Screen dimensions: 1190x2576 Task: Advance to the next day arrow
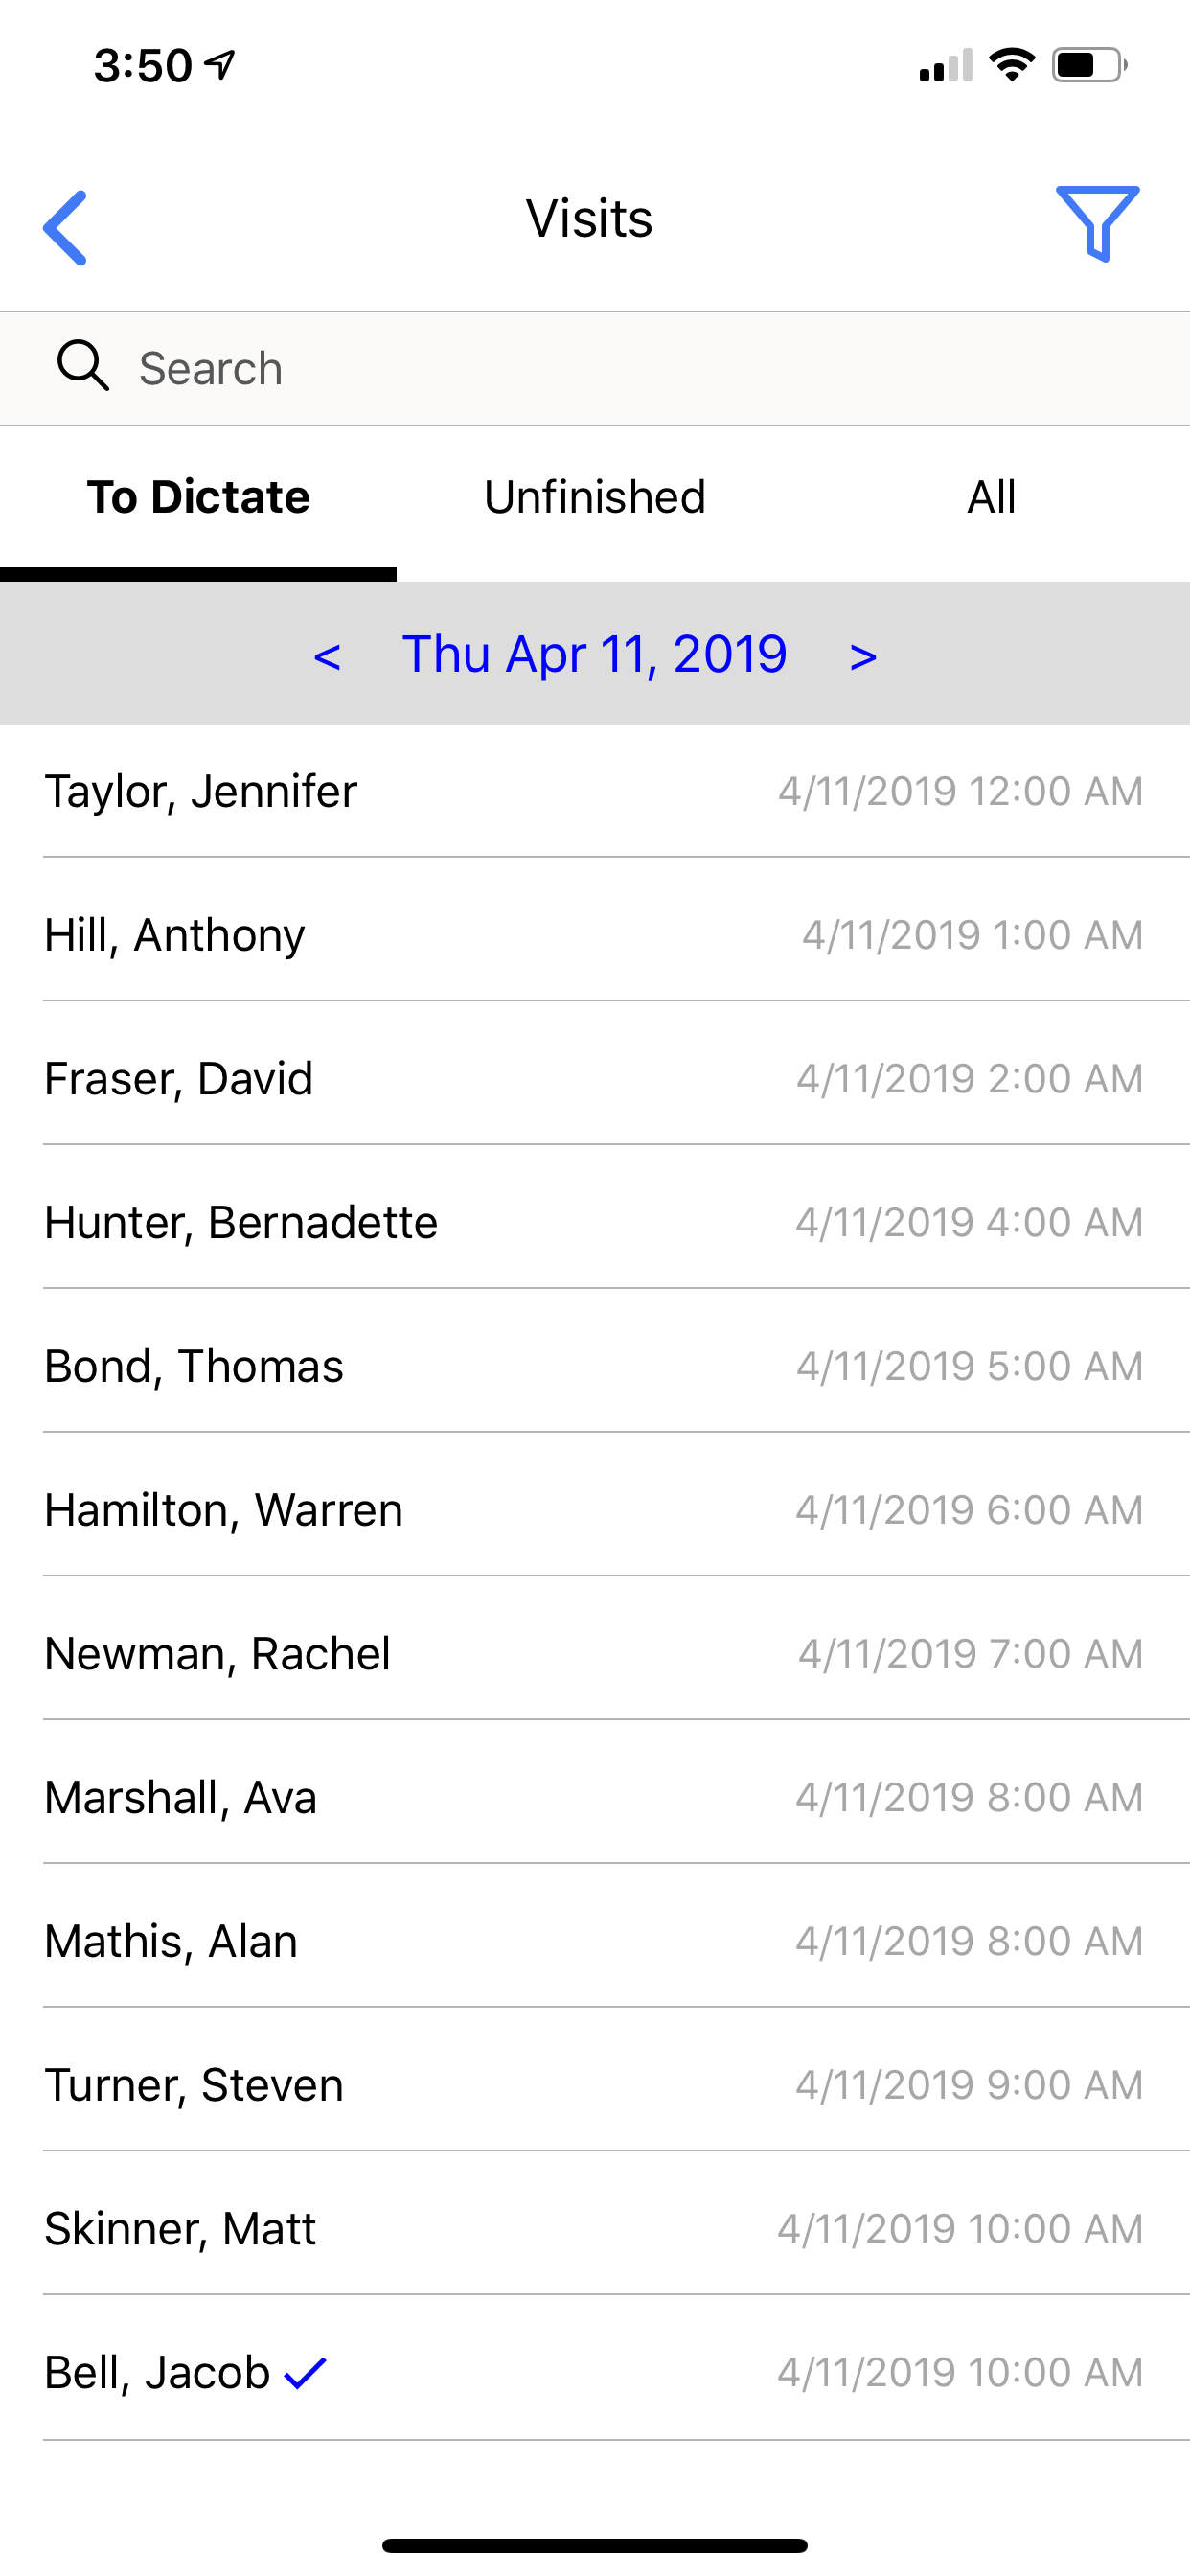pos(862,656)
